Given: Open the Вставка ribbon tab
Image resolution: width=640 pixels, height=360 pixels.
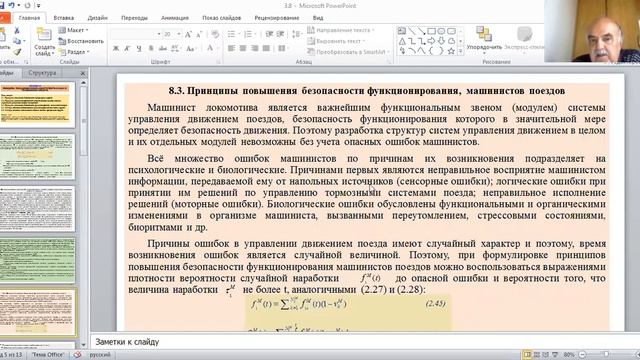Looking at the screenshot, I should pos(64,18).
